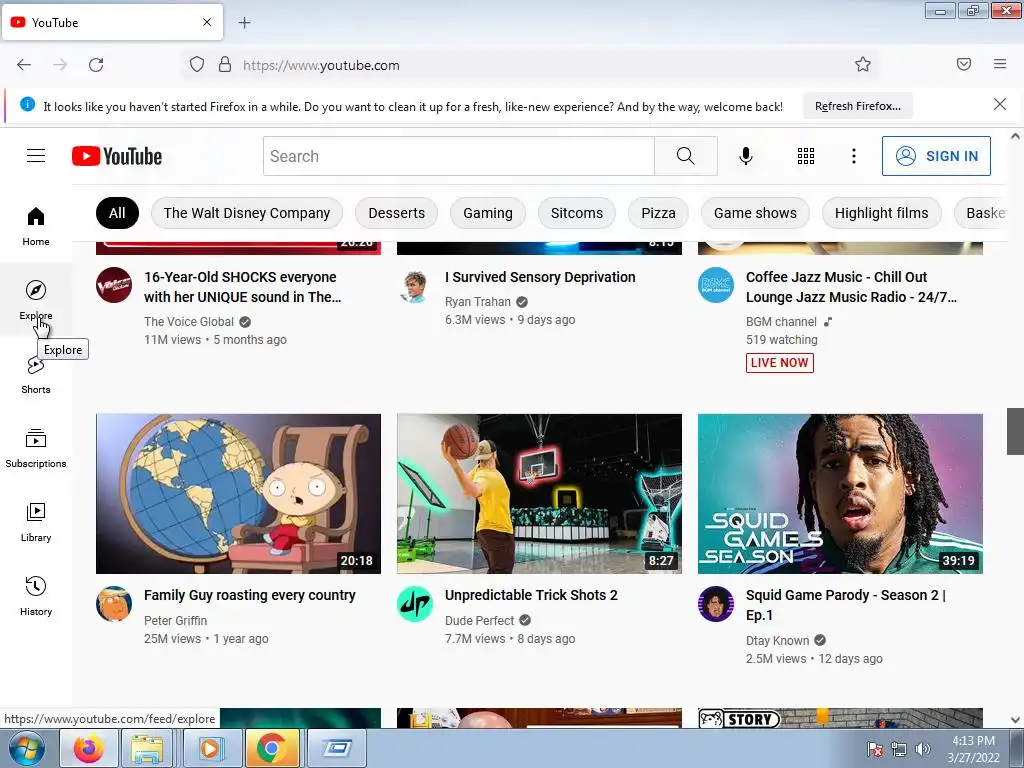Select the All filter chip
The image size is (1024, 768).
[117, 213]
